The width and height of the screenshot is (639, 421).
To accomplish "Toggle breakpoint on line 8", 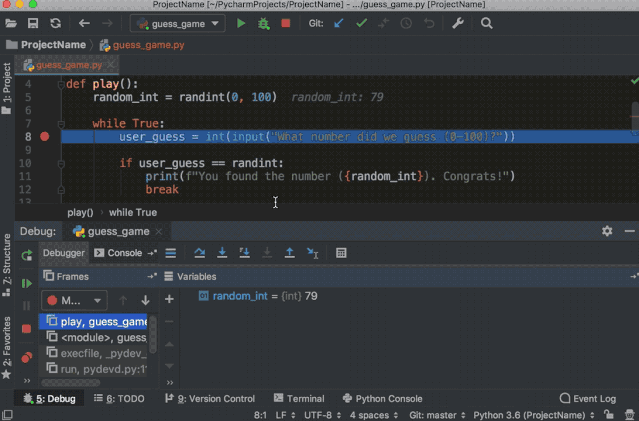I will tap(45, 137).
